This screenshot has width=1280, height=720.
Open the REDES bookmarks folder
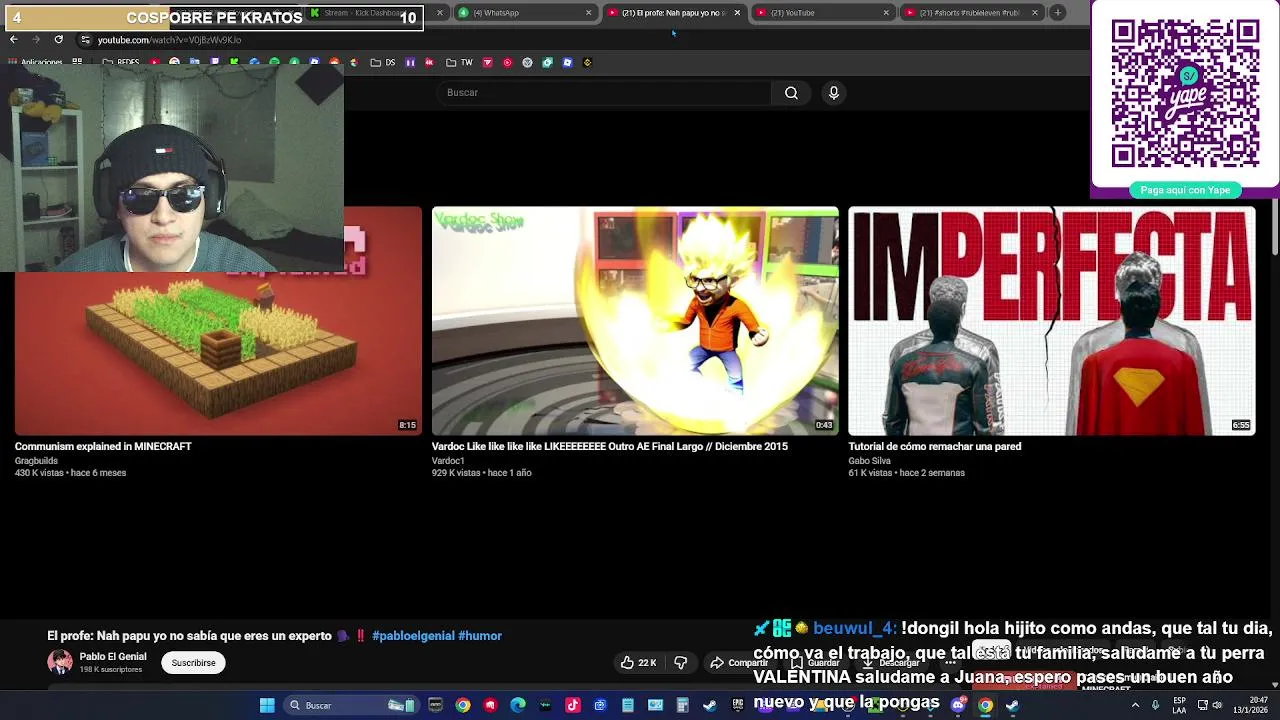click(121, 62)
